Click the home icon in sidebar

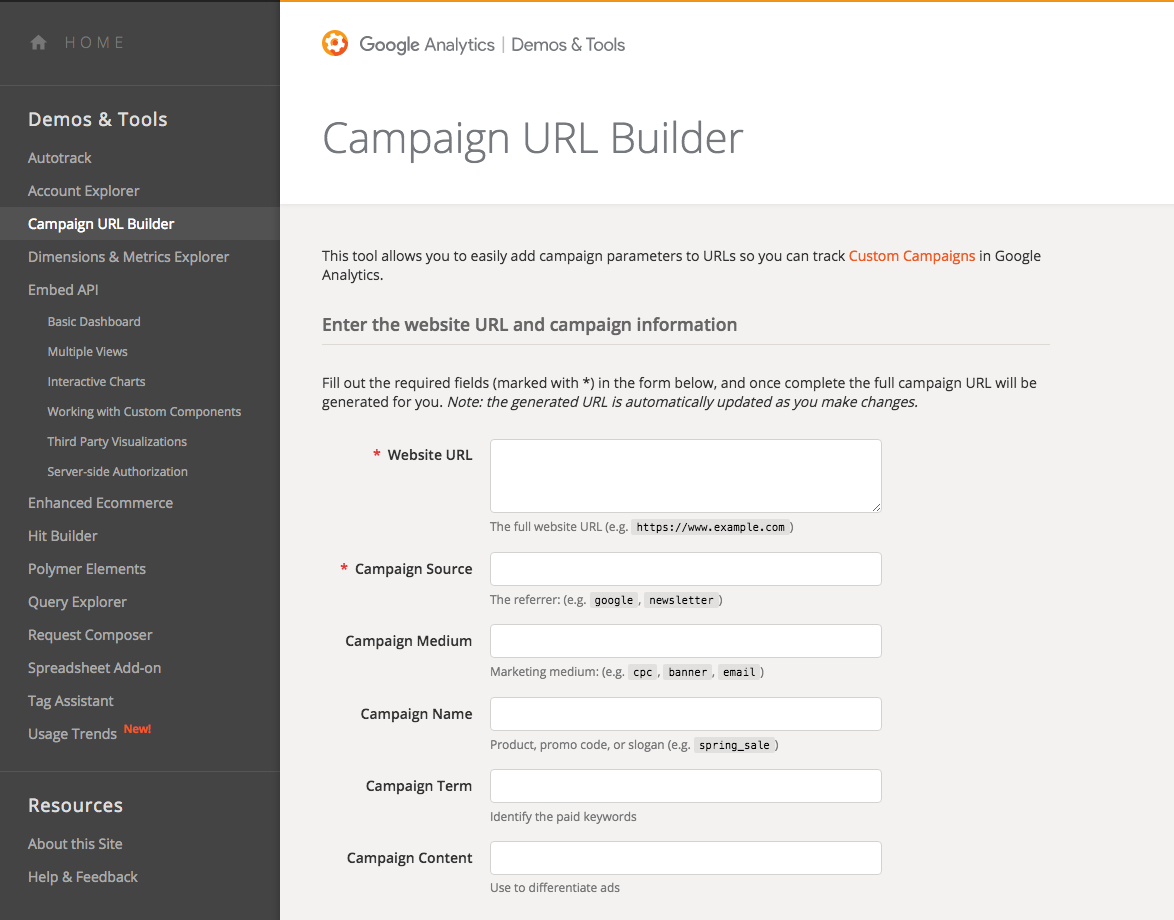coord(39,43)
